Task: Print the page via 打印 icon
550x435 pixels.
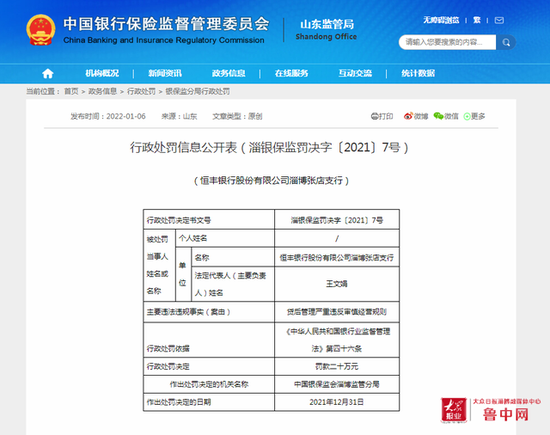Action: tap(382, 116)
